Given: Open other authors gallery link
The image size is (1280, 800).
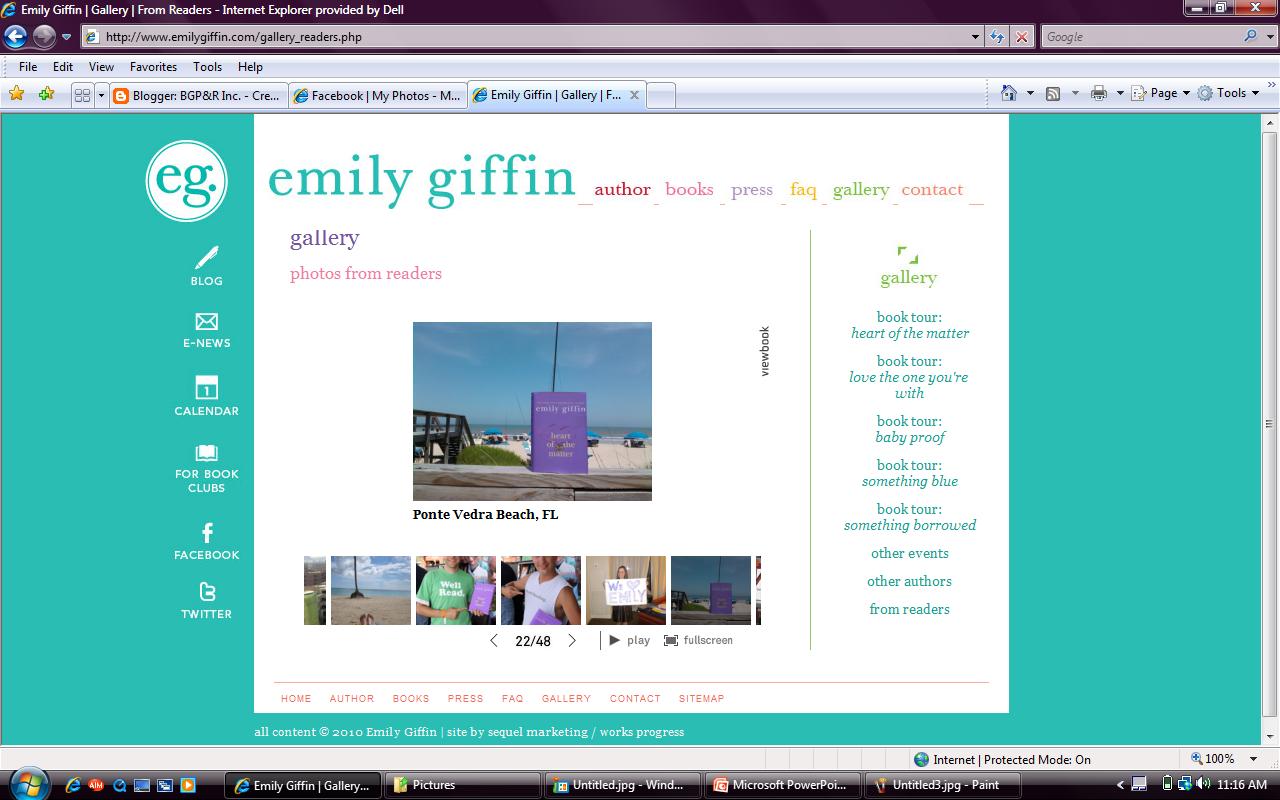Looking at the screenshot, I should click(909, 581).
